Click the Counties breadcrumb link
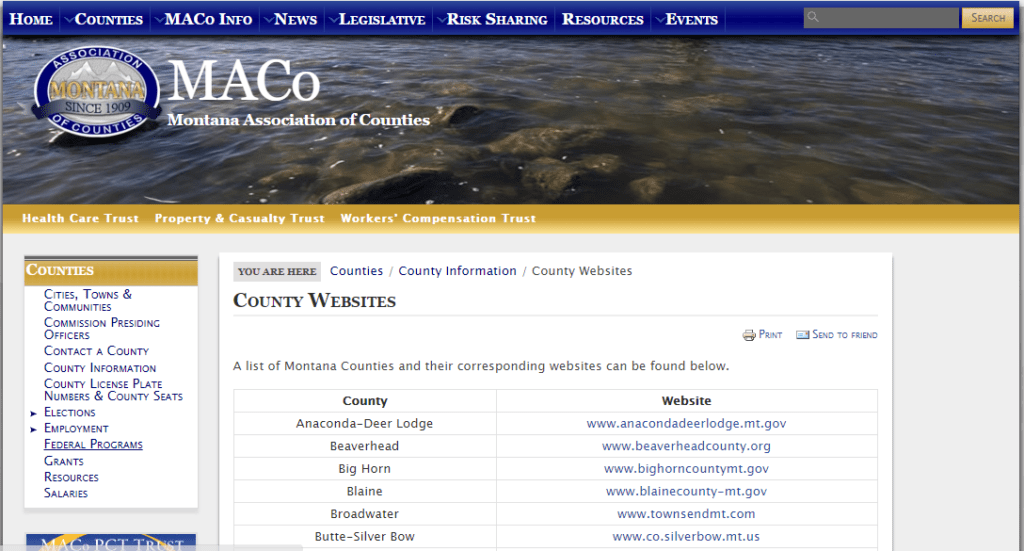The height and width of the screenshot is (551, 1024). point(357,271)
